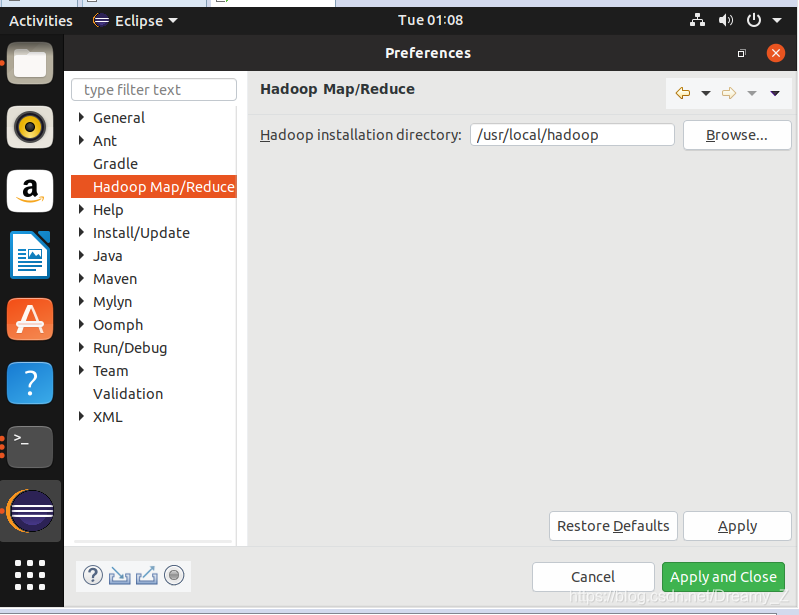Open the clock calendar at Tue 01:08
The height and width of the screenshot is (615, 799).
(x=430, y=20)
